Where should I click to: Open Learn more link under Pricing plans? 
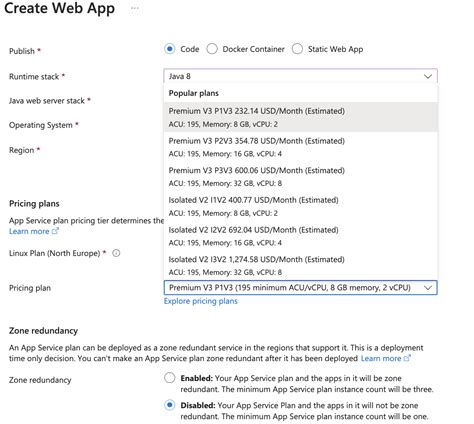(x=34, y=231)
